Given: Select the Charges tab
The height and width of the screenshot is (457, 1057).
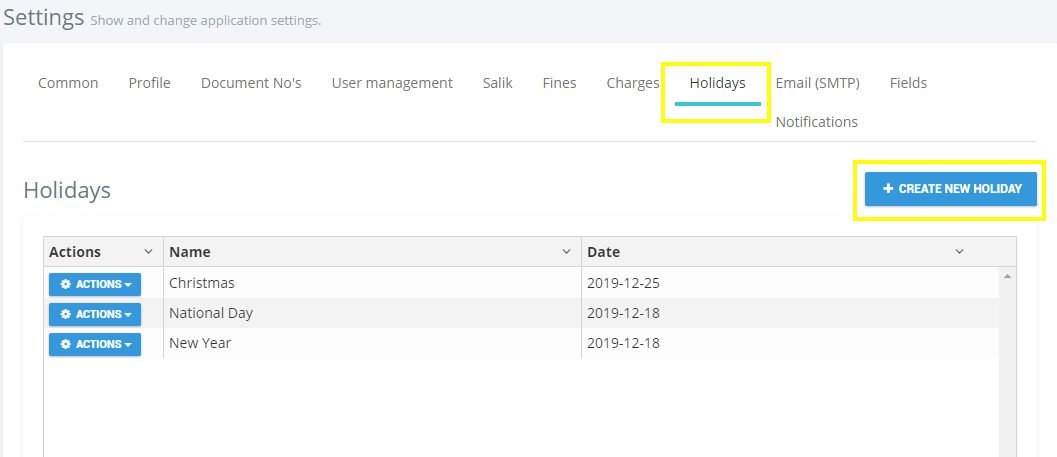Looking at the screenshot, I should click(632, 83).
